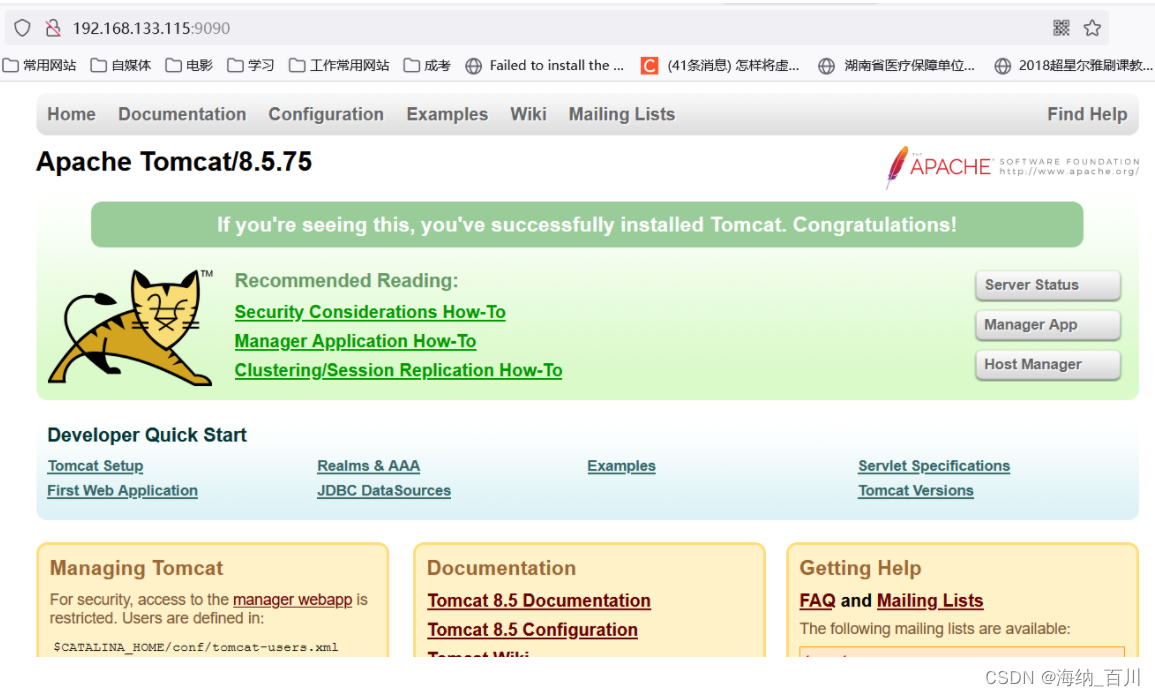The image size is (1155, 696).
Task: Click the Apache Tomcat/8.5.75 heading
Action: coord(174,161)
